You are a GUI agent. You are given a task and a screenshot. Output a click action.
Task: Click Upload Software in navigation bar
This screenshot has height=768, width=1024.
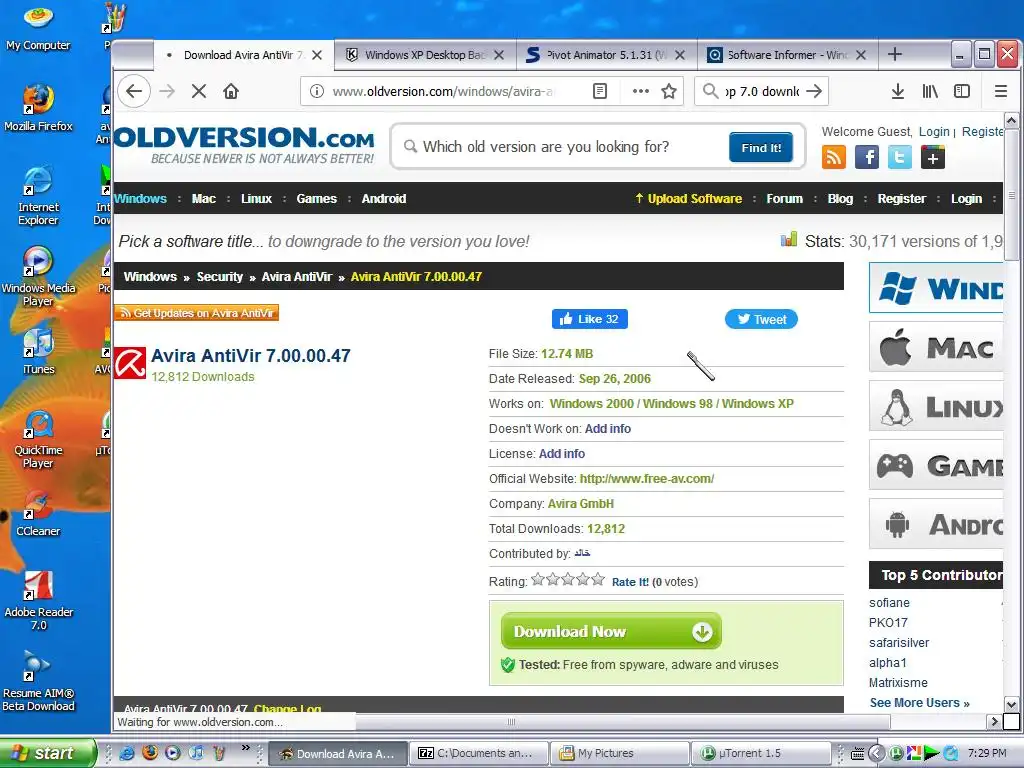689,199
